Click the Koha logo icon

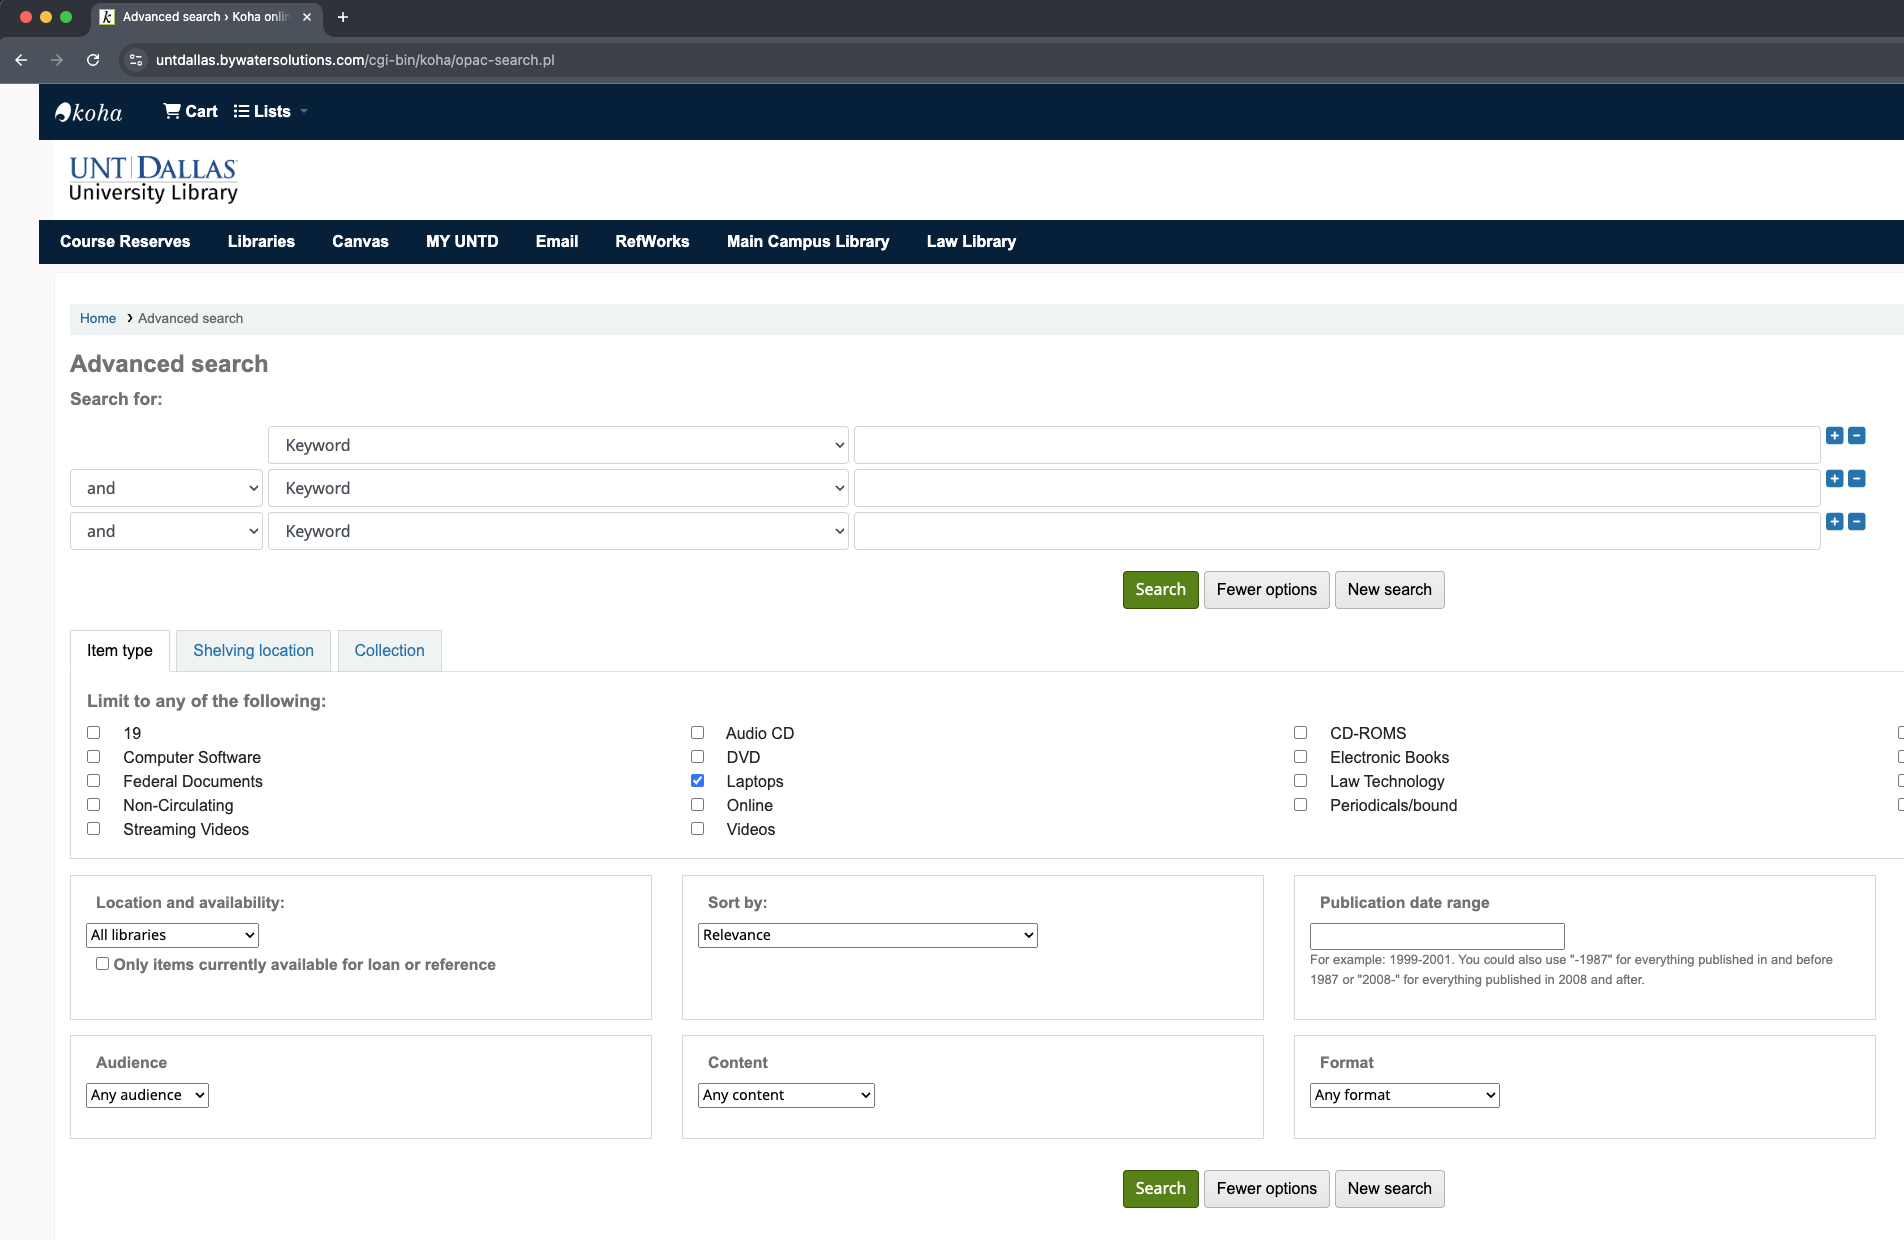click(x=89, y=112)
